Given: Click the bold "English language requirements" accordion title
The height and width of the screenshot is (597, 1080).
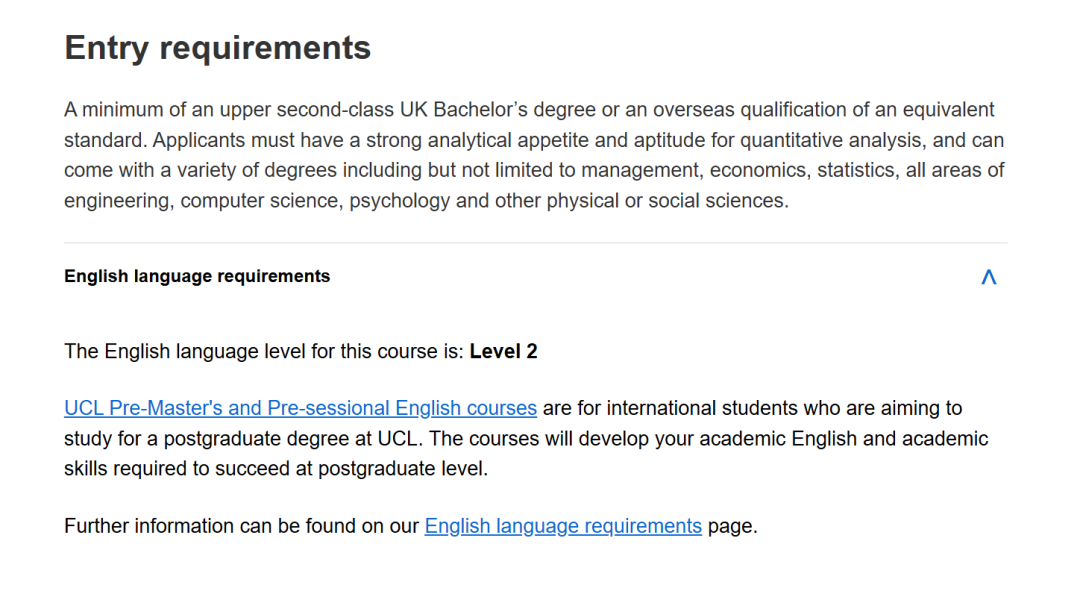Looking at the screenshot, I should pos(197,276).
